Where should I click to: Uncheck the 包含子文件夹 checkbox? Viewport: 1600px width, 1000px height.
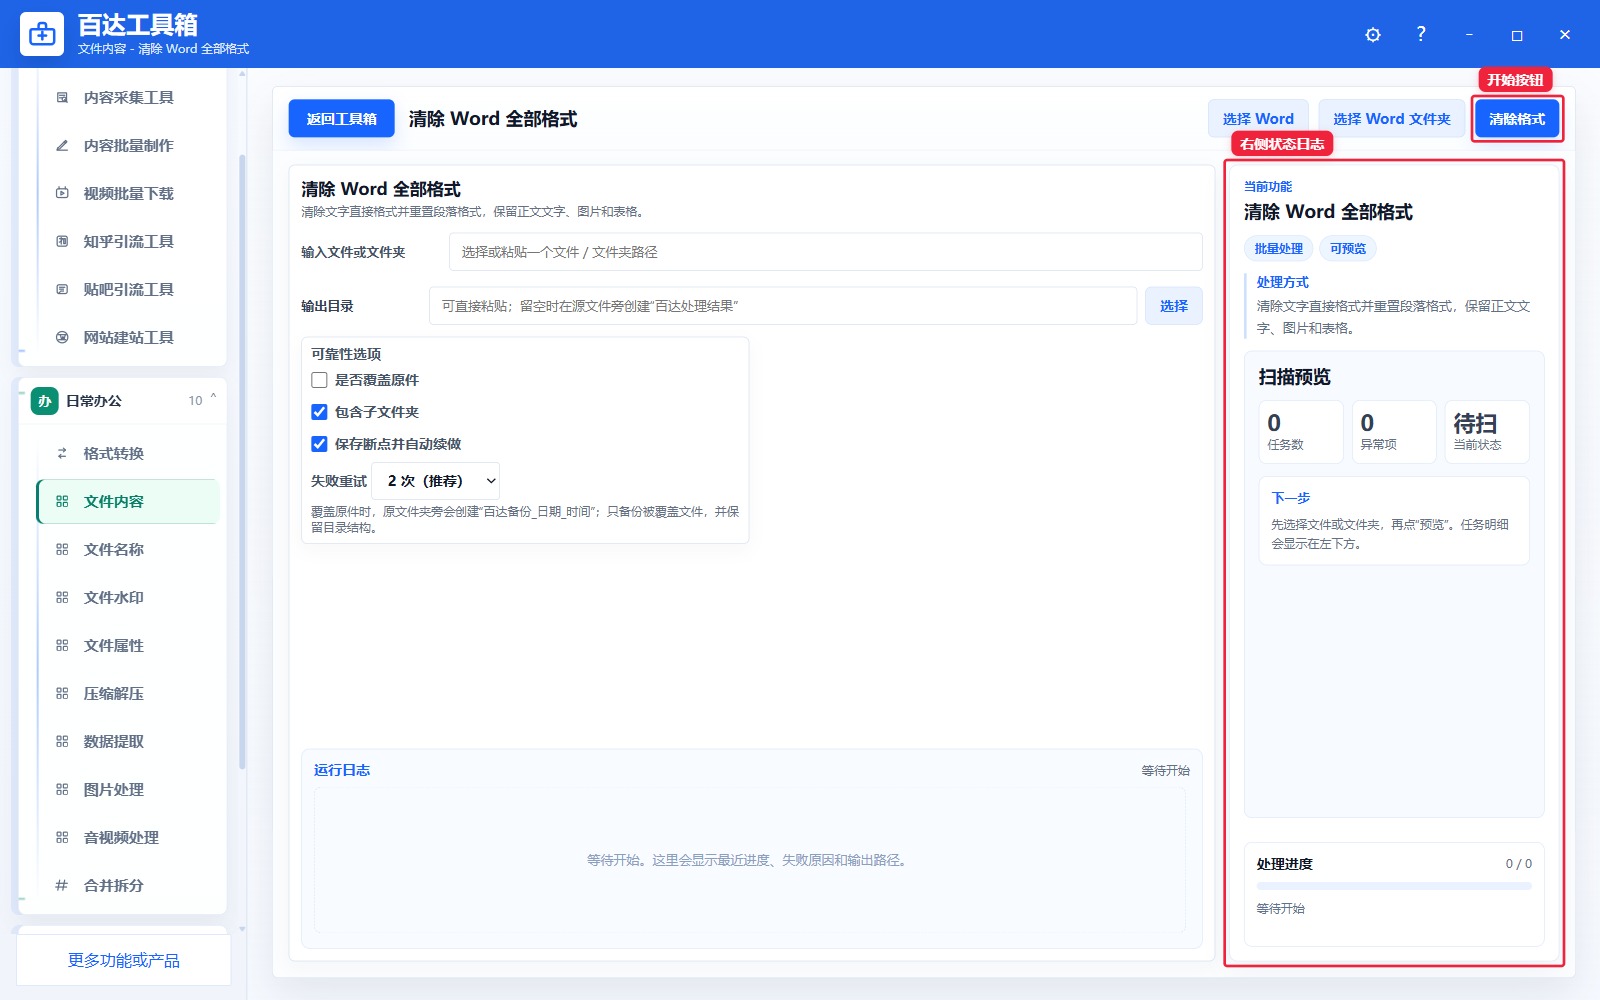click(319, 412)
